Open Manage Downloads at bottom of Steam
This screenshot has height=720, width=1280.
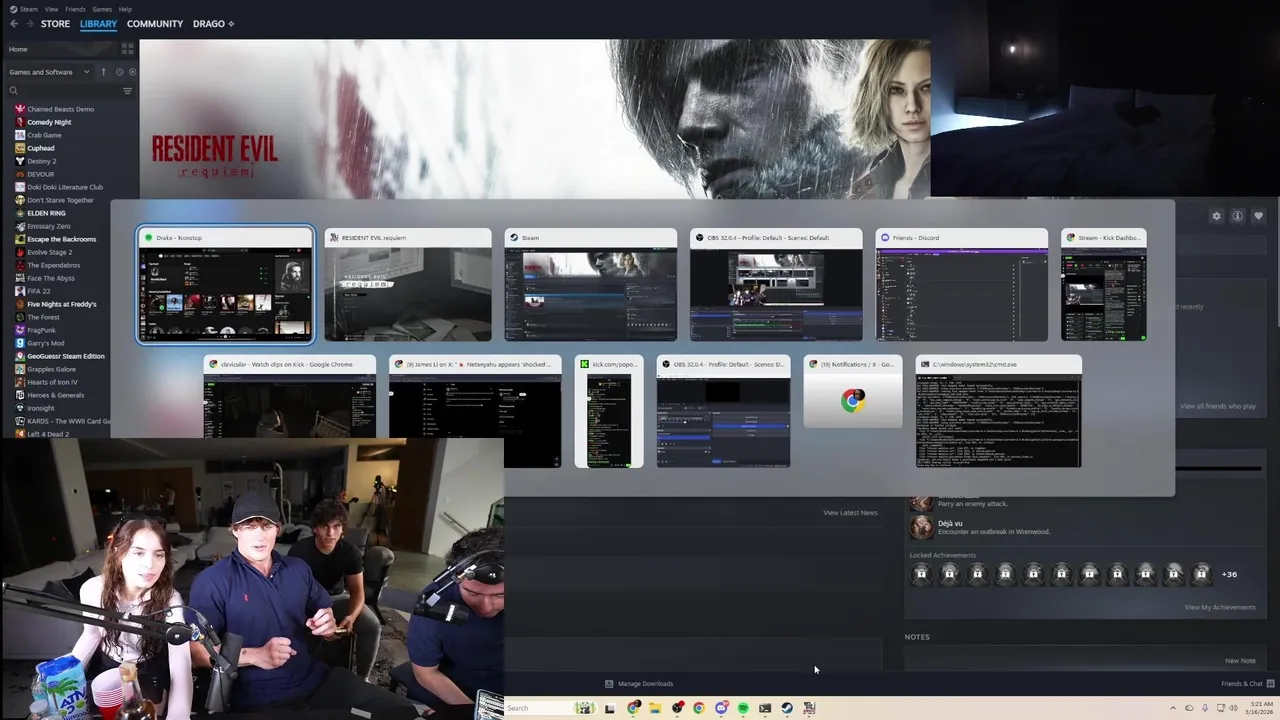point(638,684)
